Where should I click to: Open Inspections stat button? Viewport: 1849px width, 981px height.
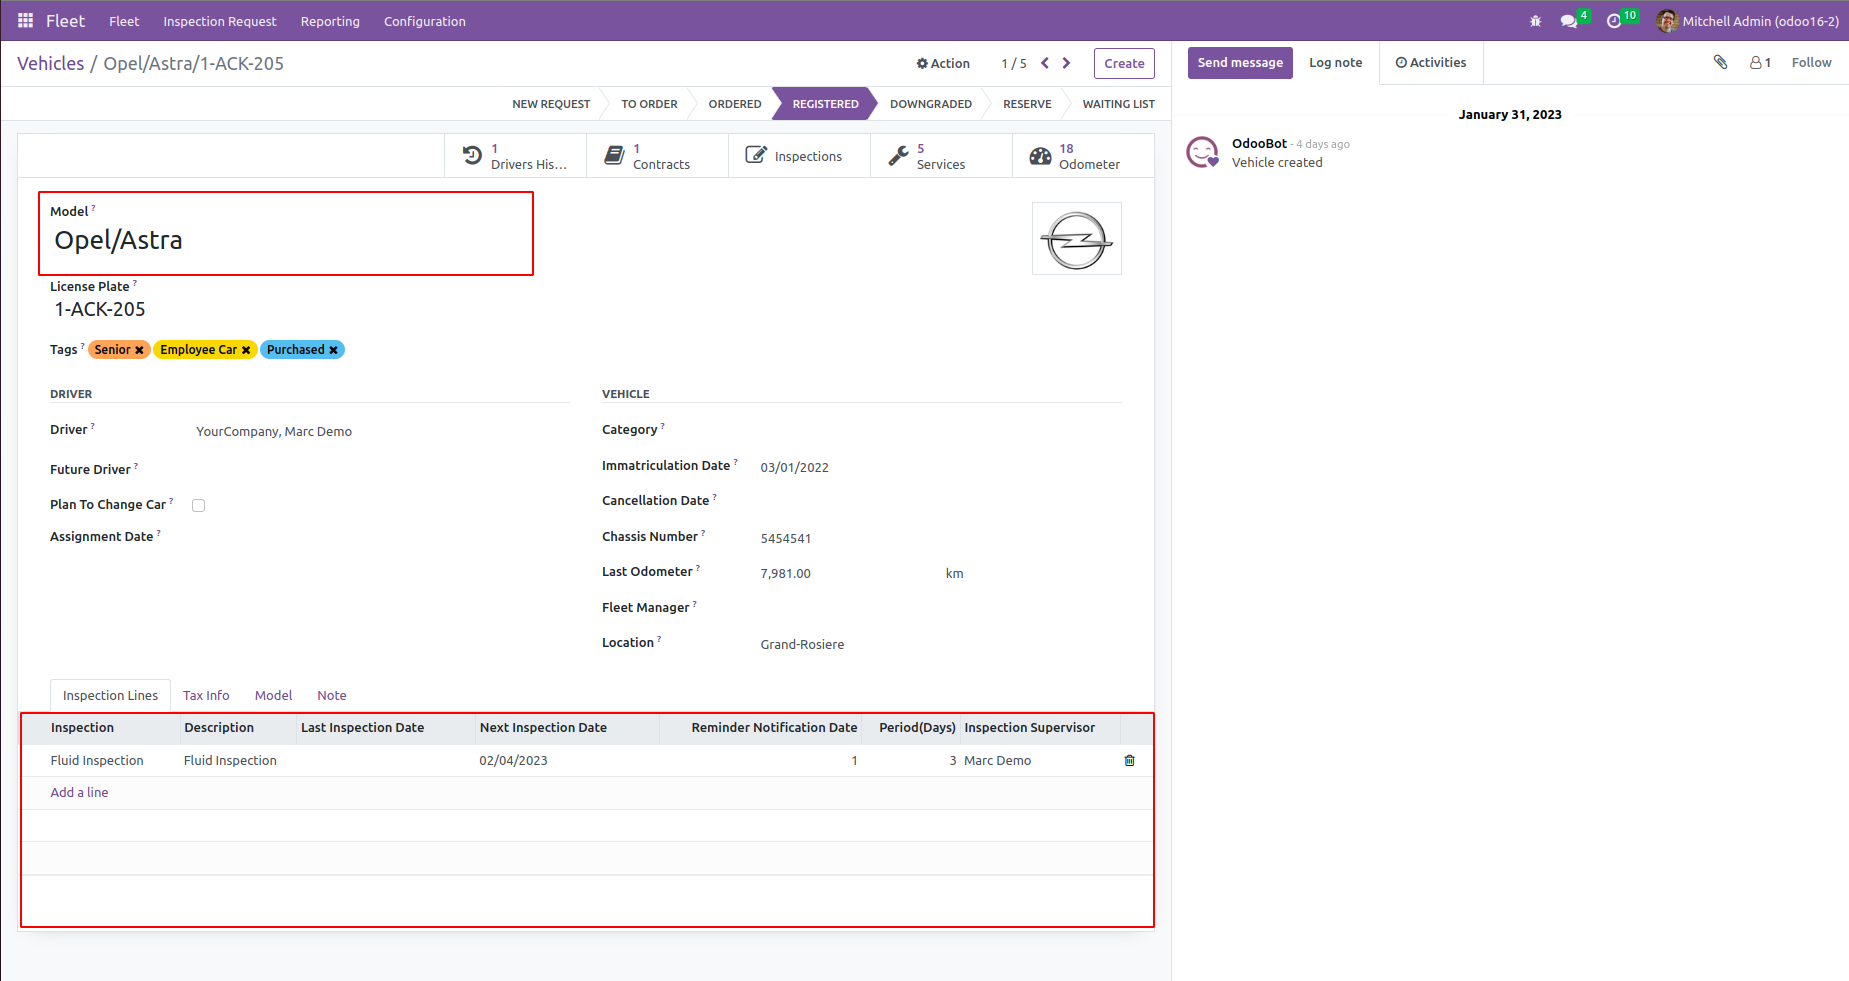pyautogui.click(x=799, y=156)
